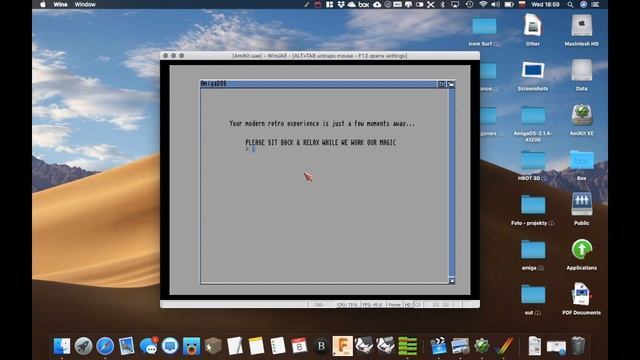Viewport: 640px width, 360px height.
Task: Open the Apple menu
Action: [43, 4]
